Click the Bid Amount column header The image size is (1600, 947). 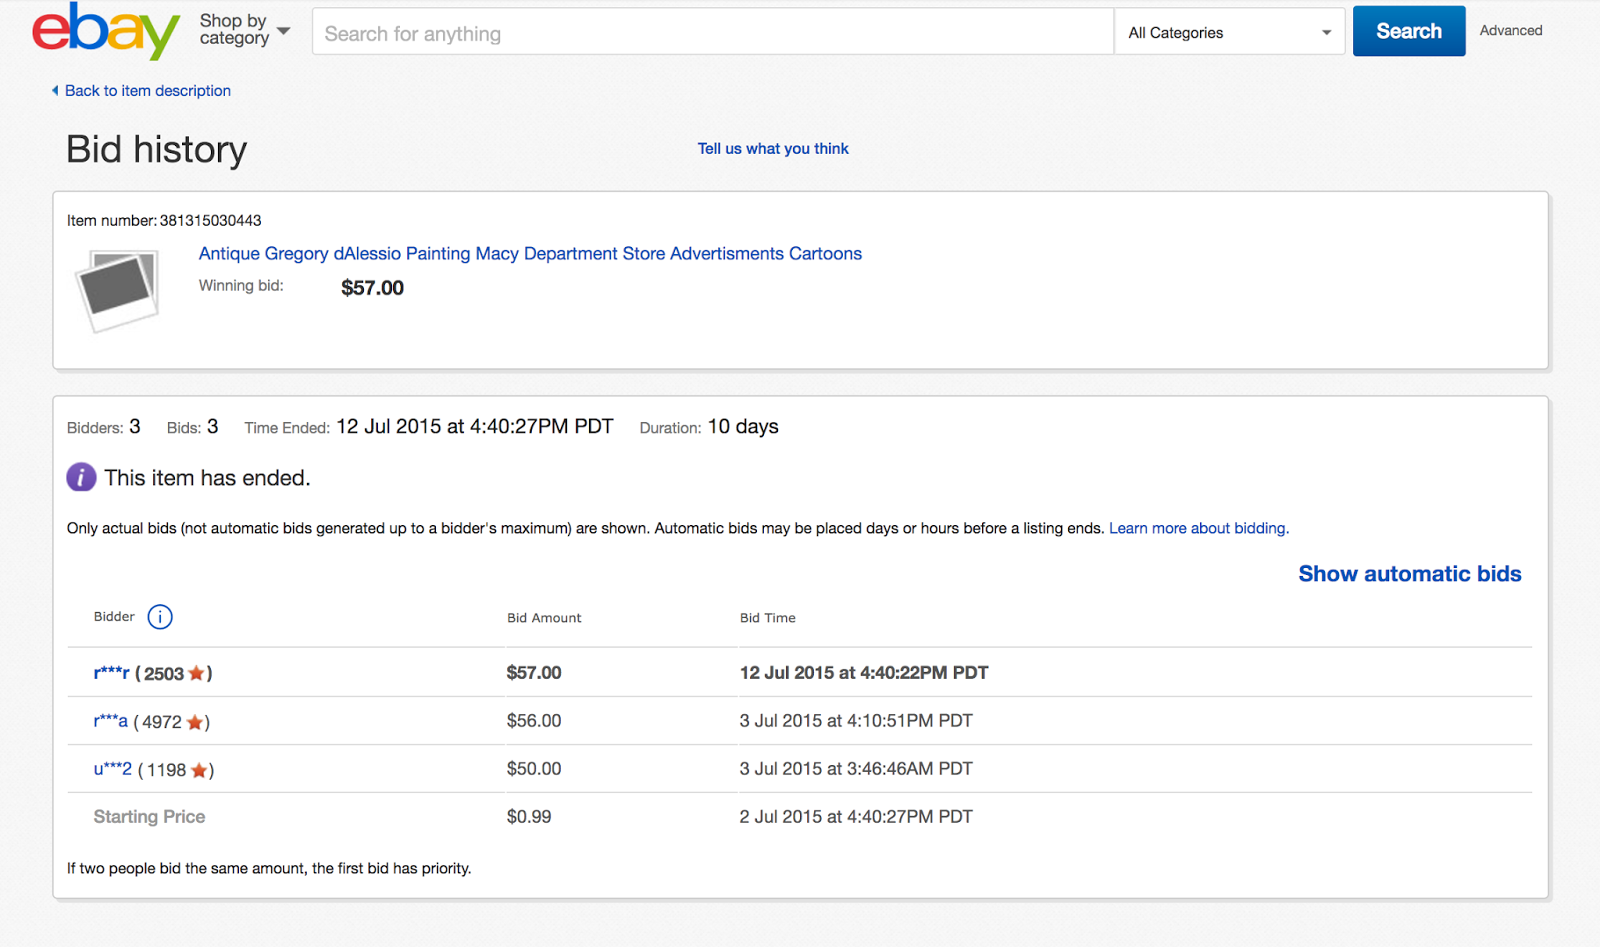[544, 618]
